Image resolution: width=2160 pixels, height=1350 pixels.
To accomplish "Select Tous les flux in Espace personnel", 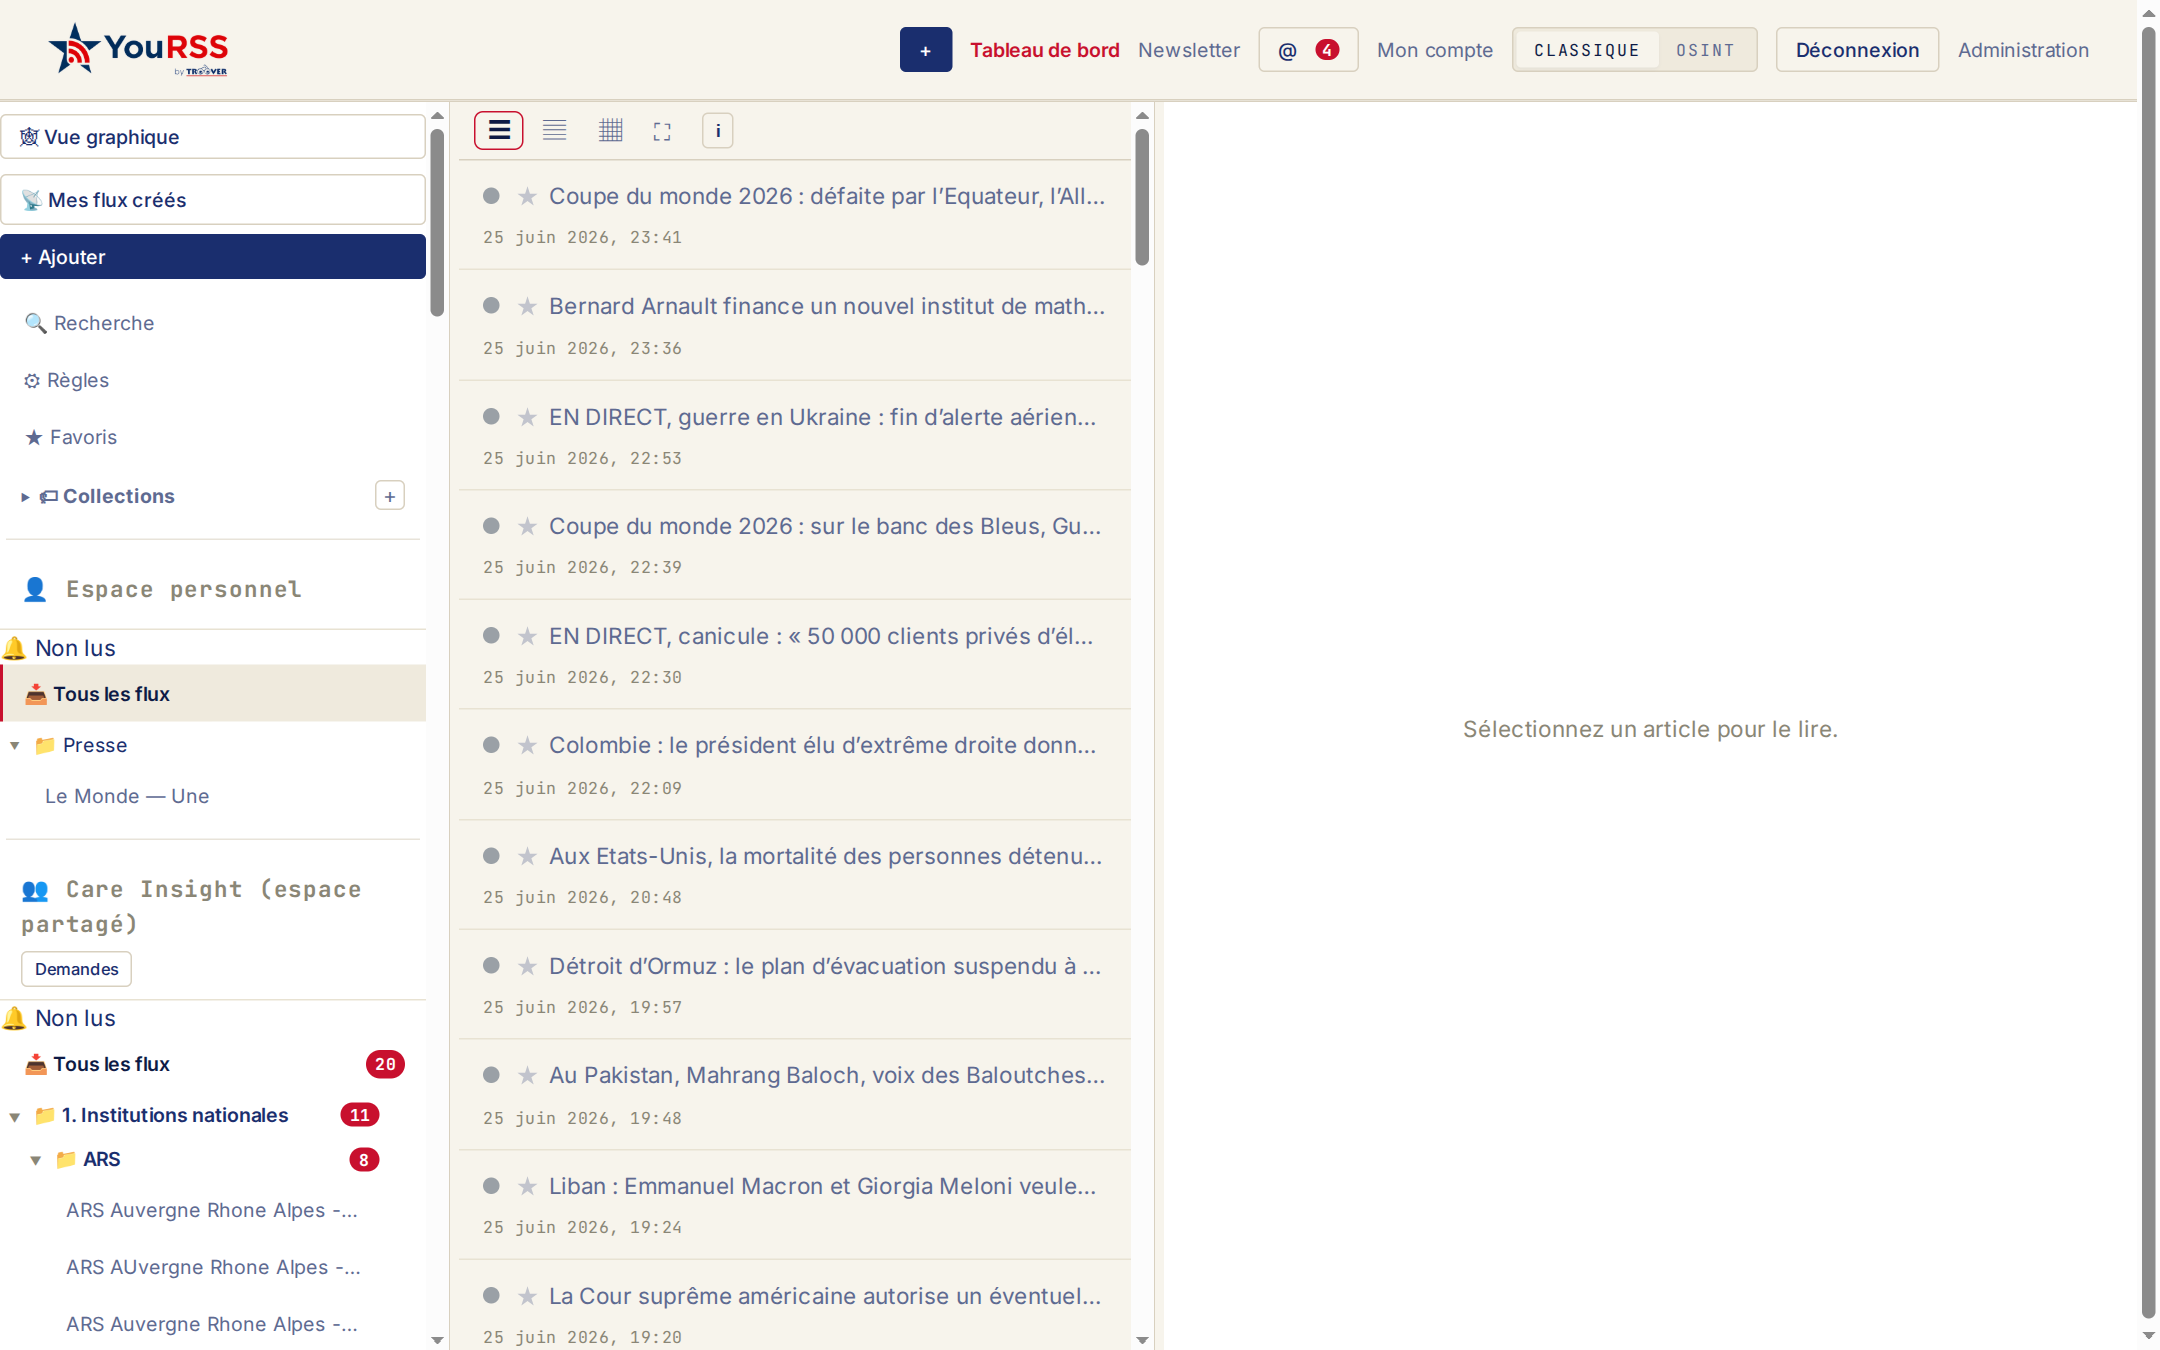I will tap(213, 694).
